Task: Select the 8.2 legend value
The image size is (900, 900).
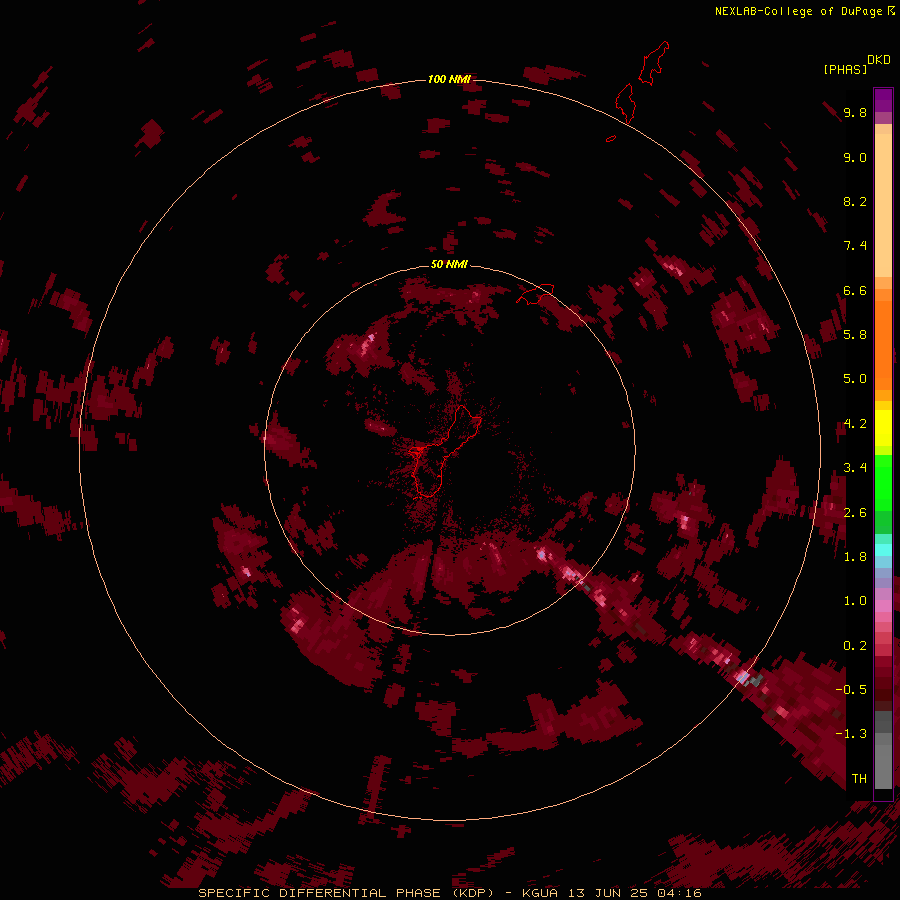Action: pos(855,201)
